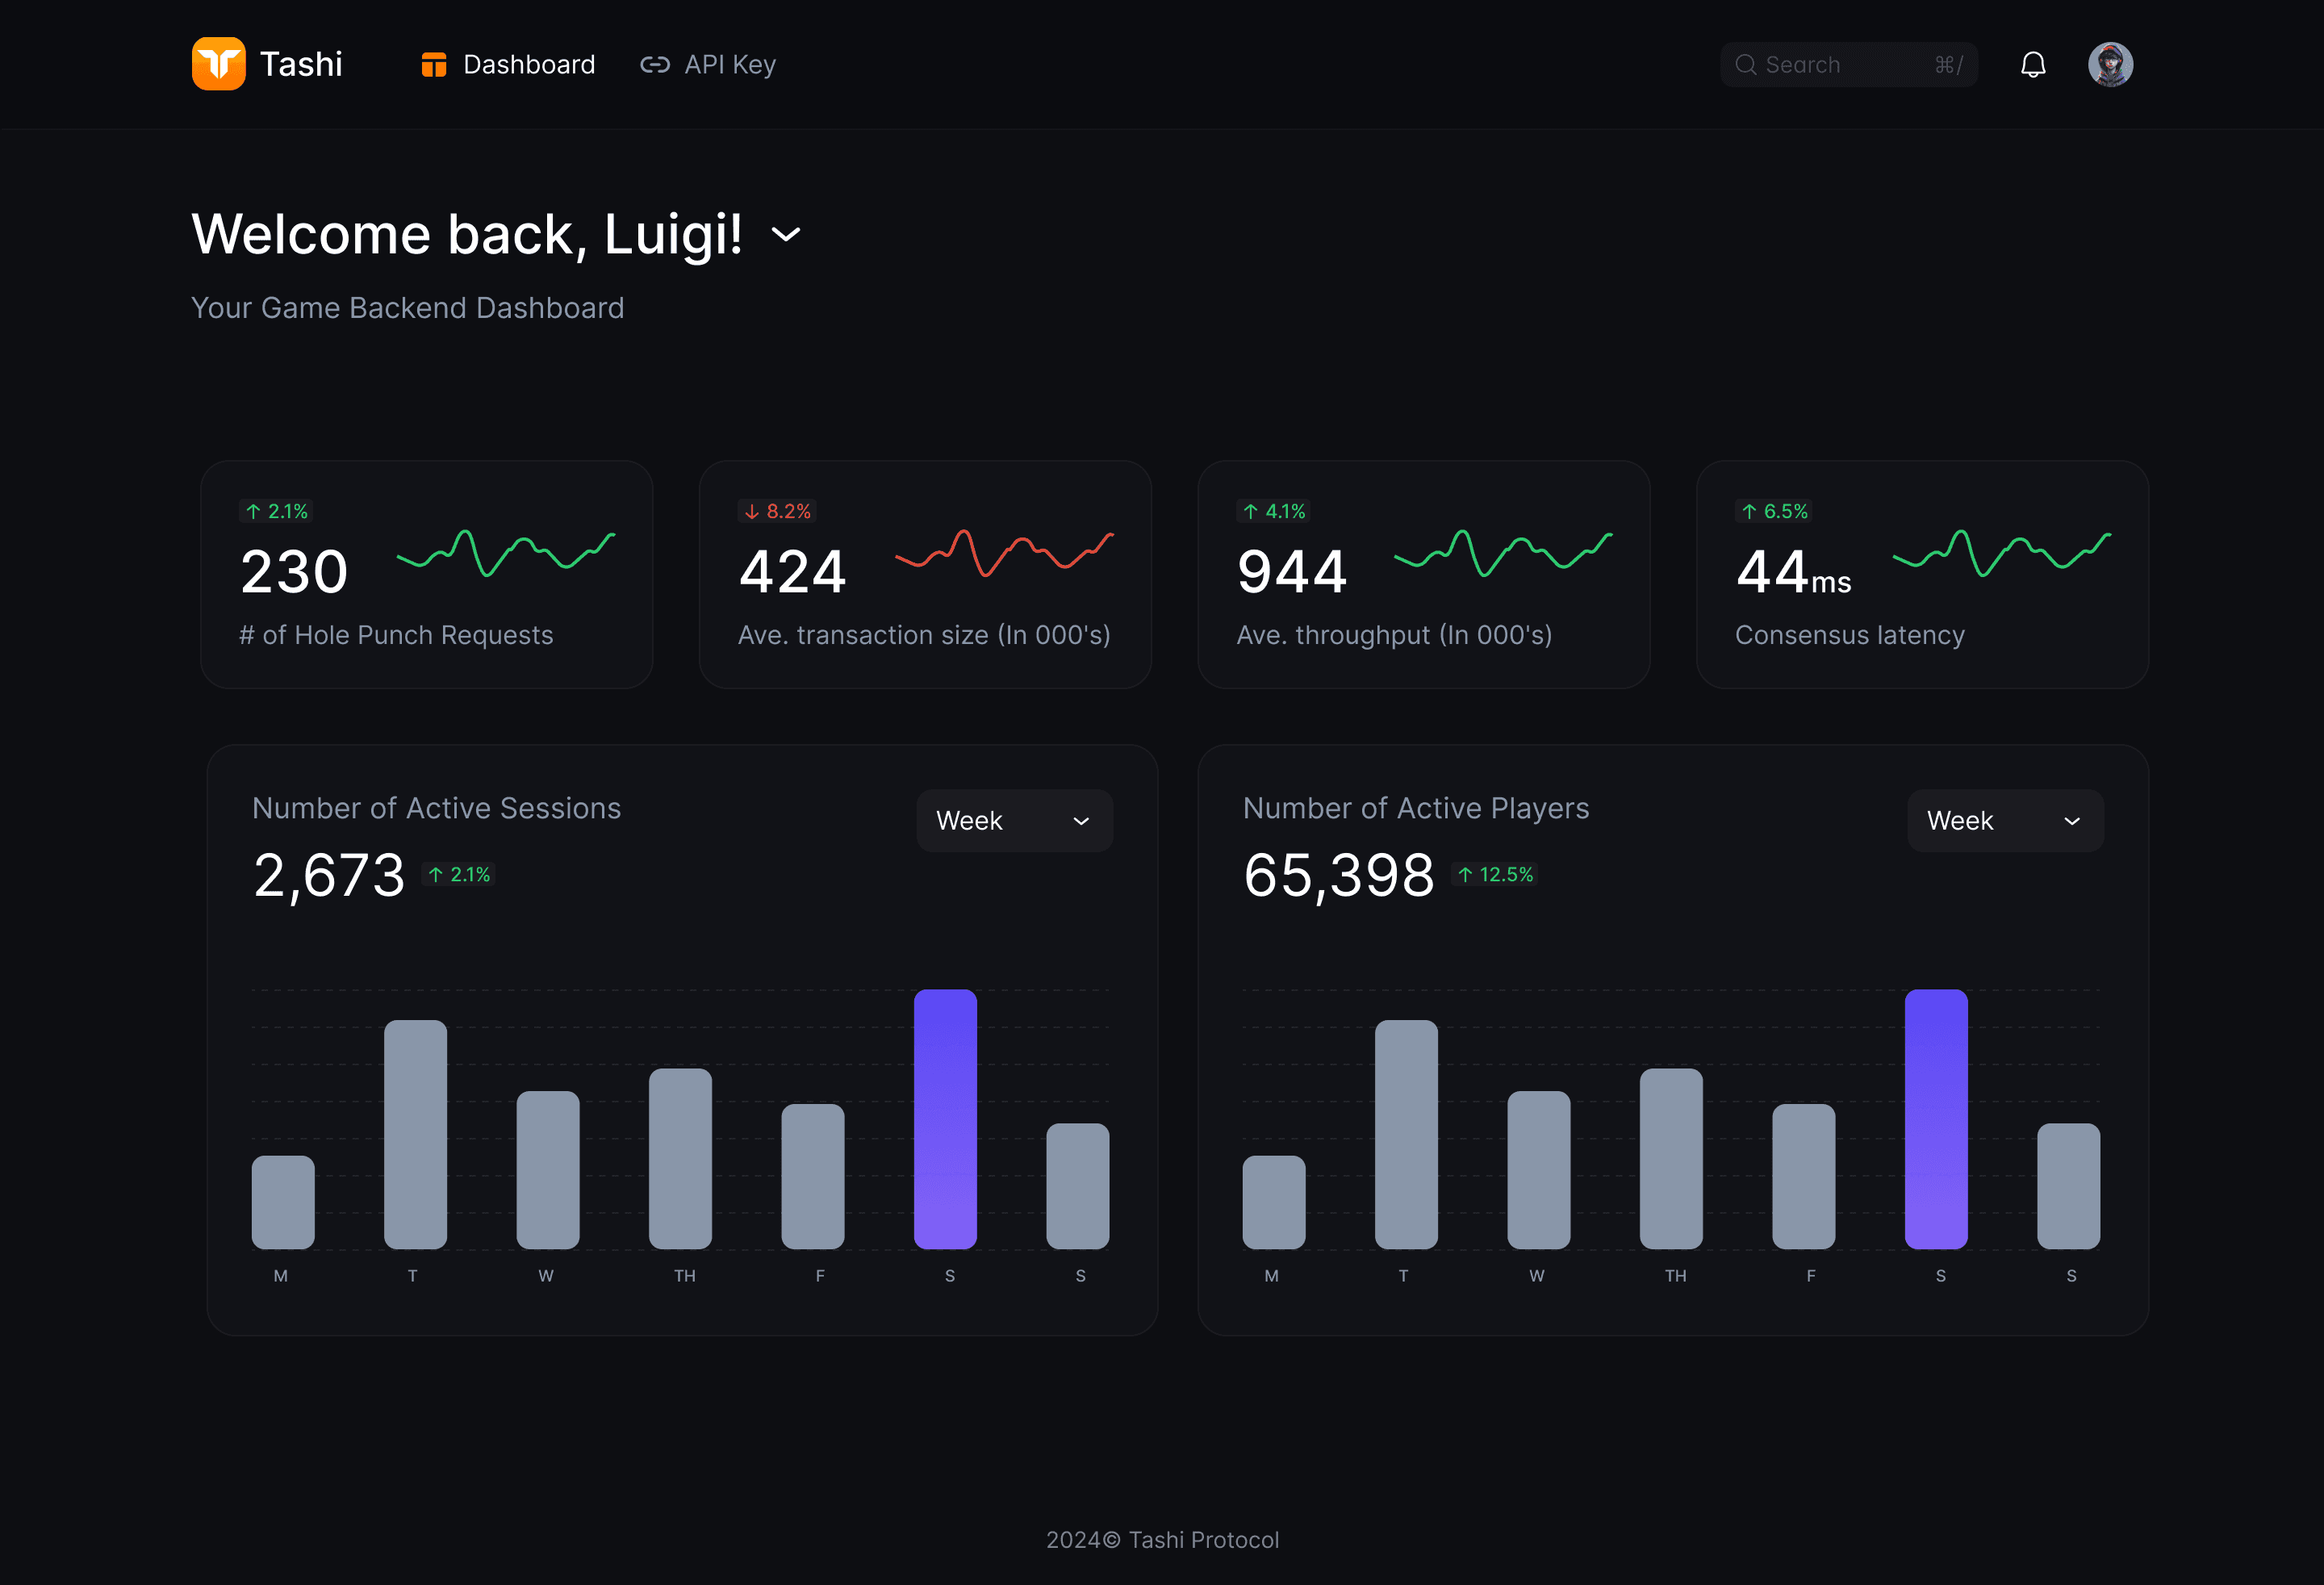Image resolution: width=2324 pixels, height=1585 pixels.
Task: Click the Dashboard nav icon
Action: pyautogui.click(x=434, y=65)
